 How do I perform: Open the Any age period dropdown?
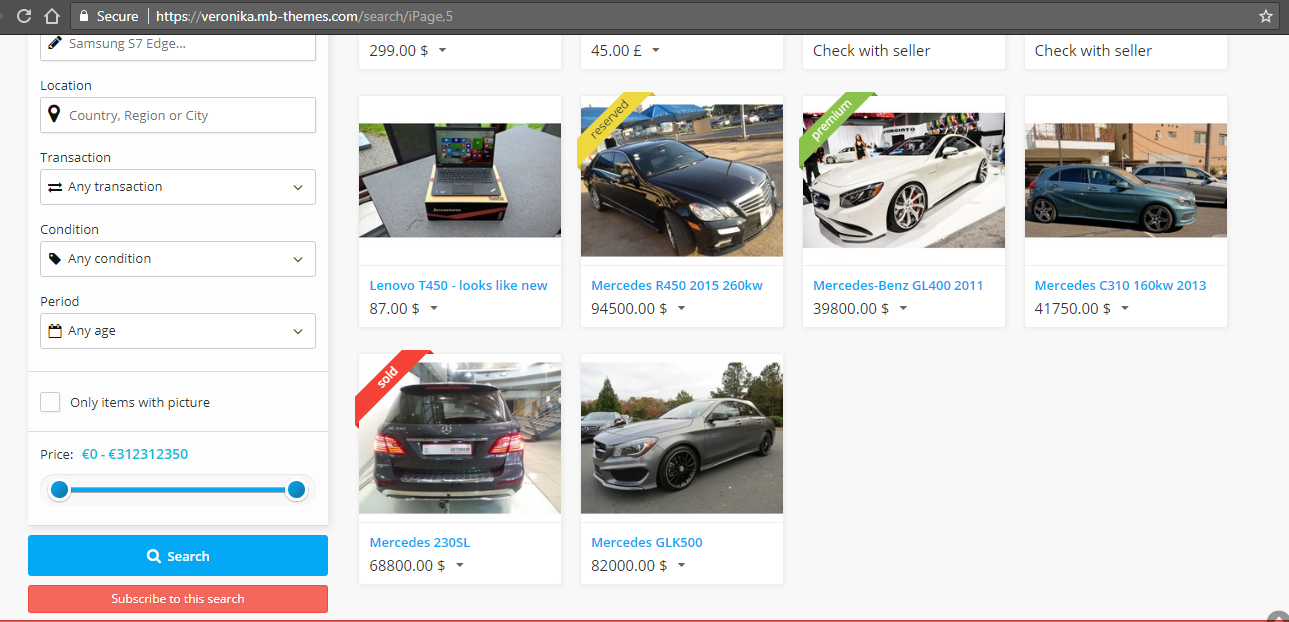[178, 331]
